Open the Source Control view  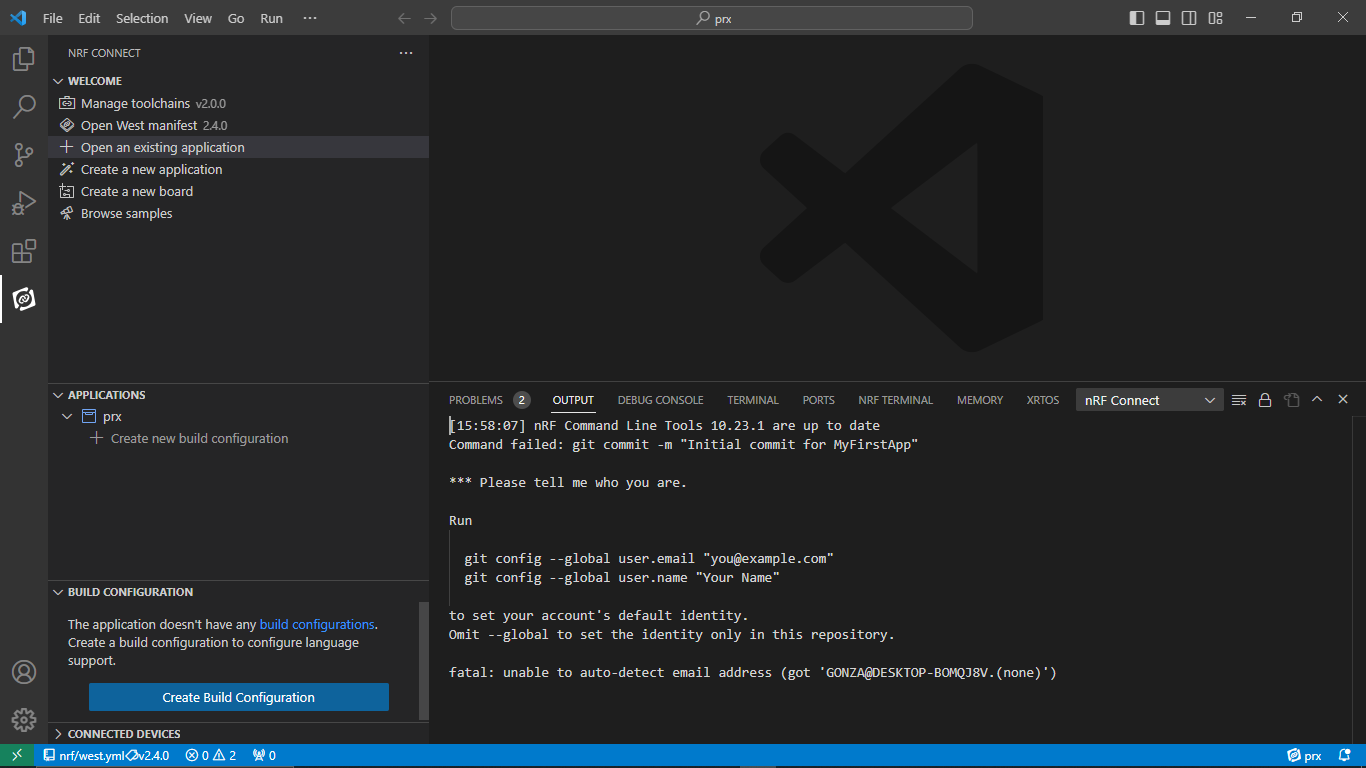pos(24,155)
